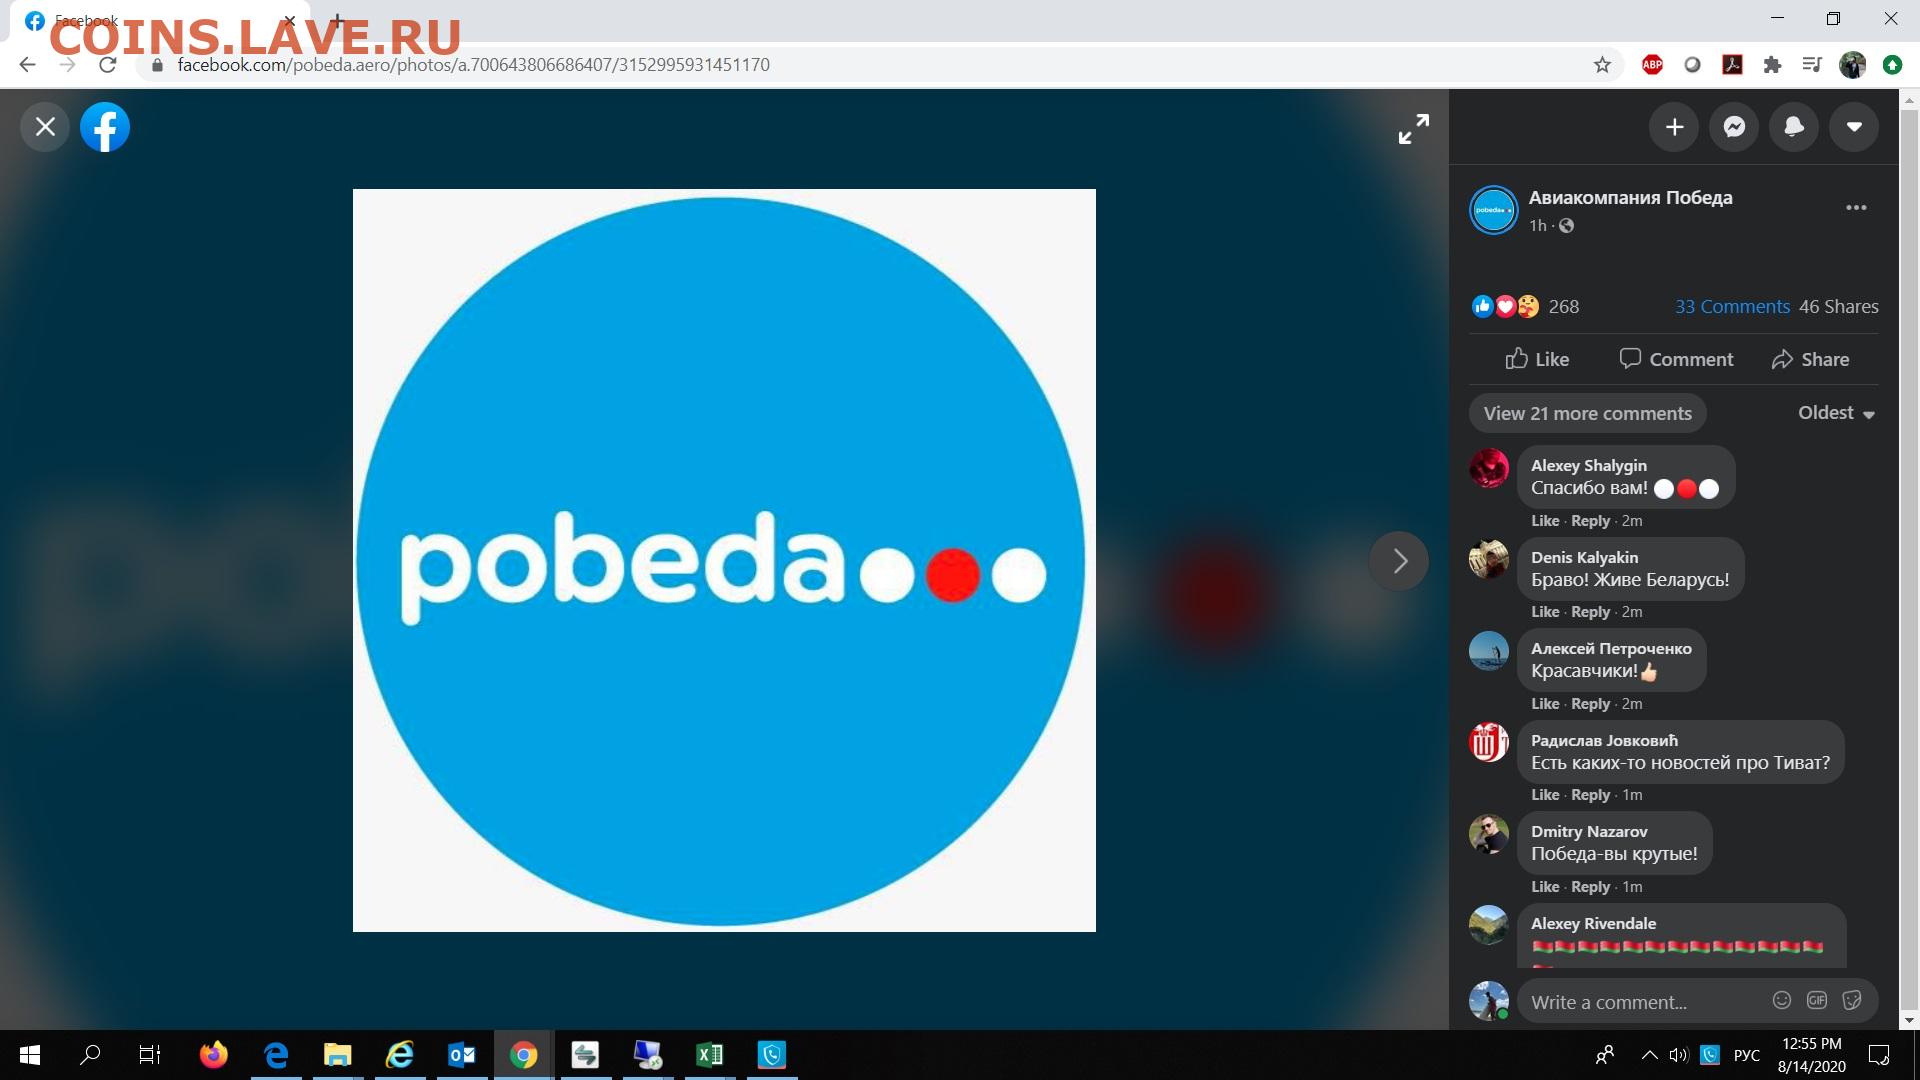This screenshot has height=1080, width=1920.
Task: Click the address bar URL
Action: pyautogui.click(x=473, y=65)
